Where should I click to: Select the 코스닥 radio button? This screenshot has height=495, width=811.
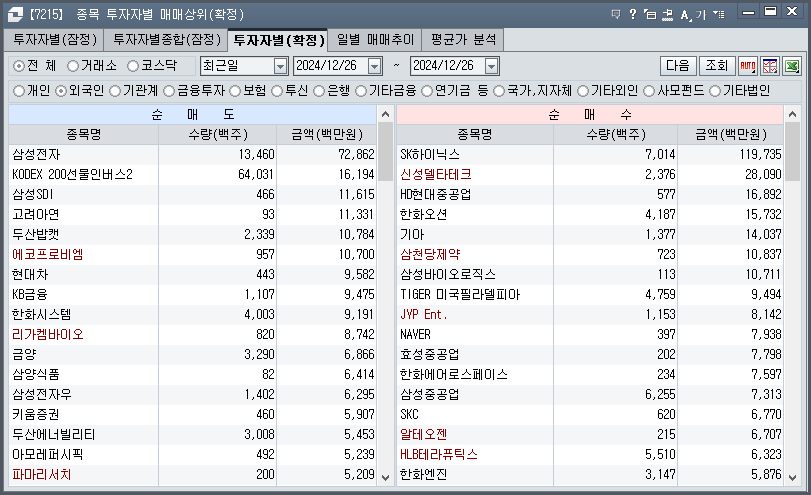[133, 66]
